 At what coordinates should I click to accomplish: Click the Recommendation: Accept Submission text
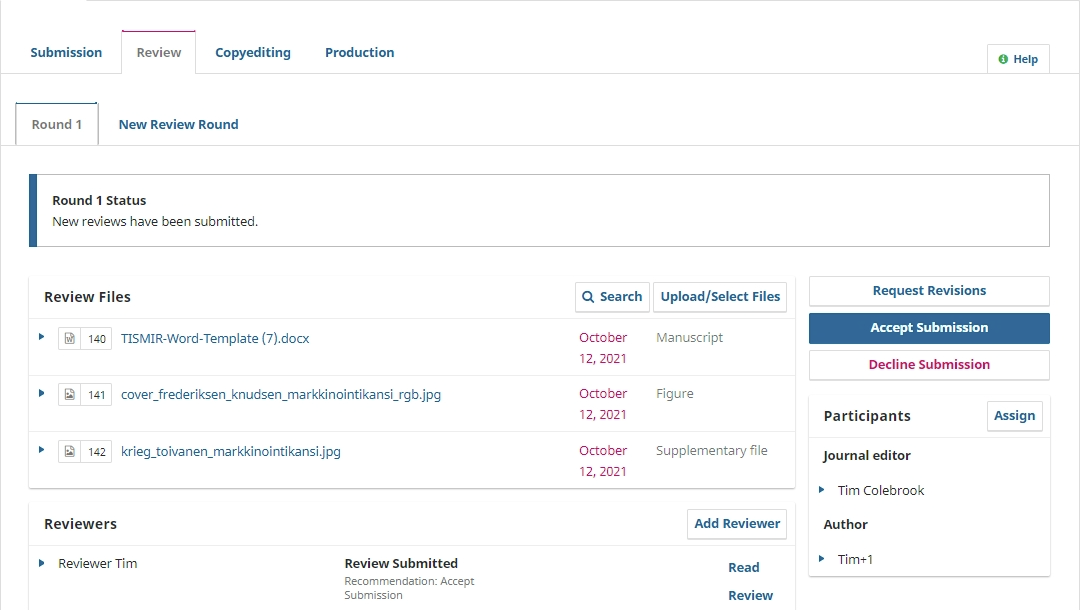click(409, 588)
